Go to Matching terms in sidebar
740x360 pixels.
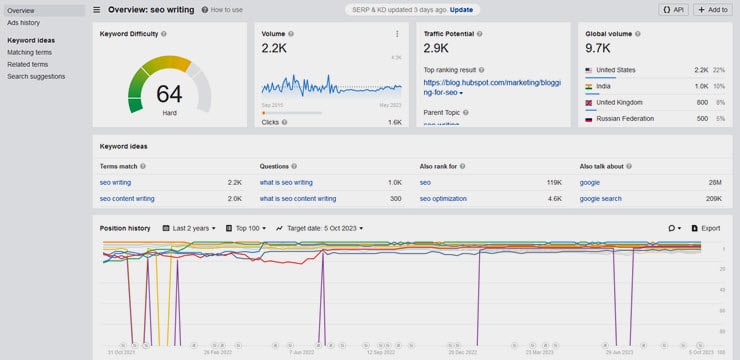(x=30, y=52)
